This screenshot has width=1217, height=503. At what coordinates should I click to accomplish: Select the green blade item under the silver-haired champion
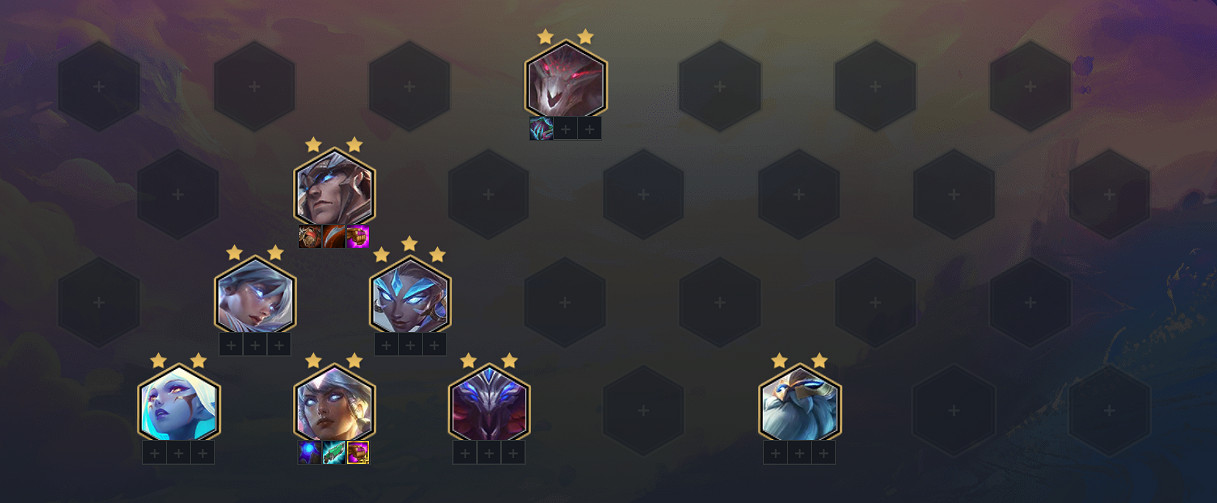tap(334, 453)
